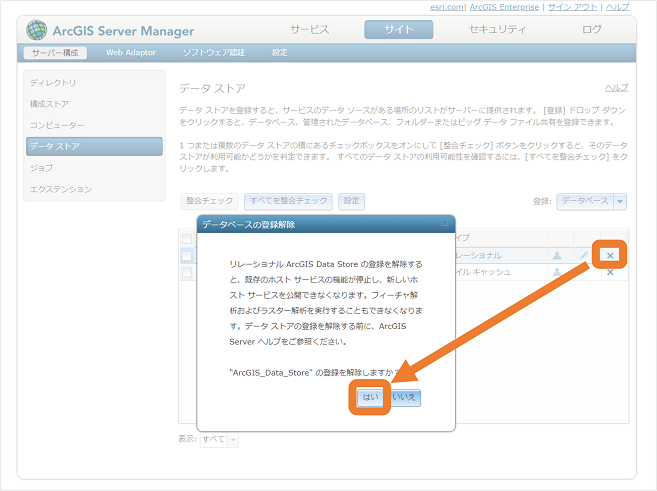Check the リレーショナル row checkbox
Screen dimensions: 657x491
click(187, 256)
